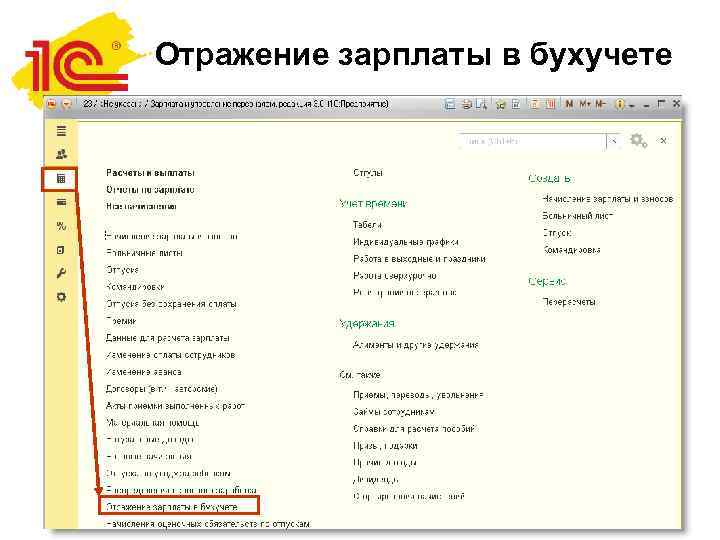The image size is (720, 540).
Task: Open Призы, подарки
Action: click(x=385, y=445)
